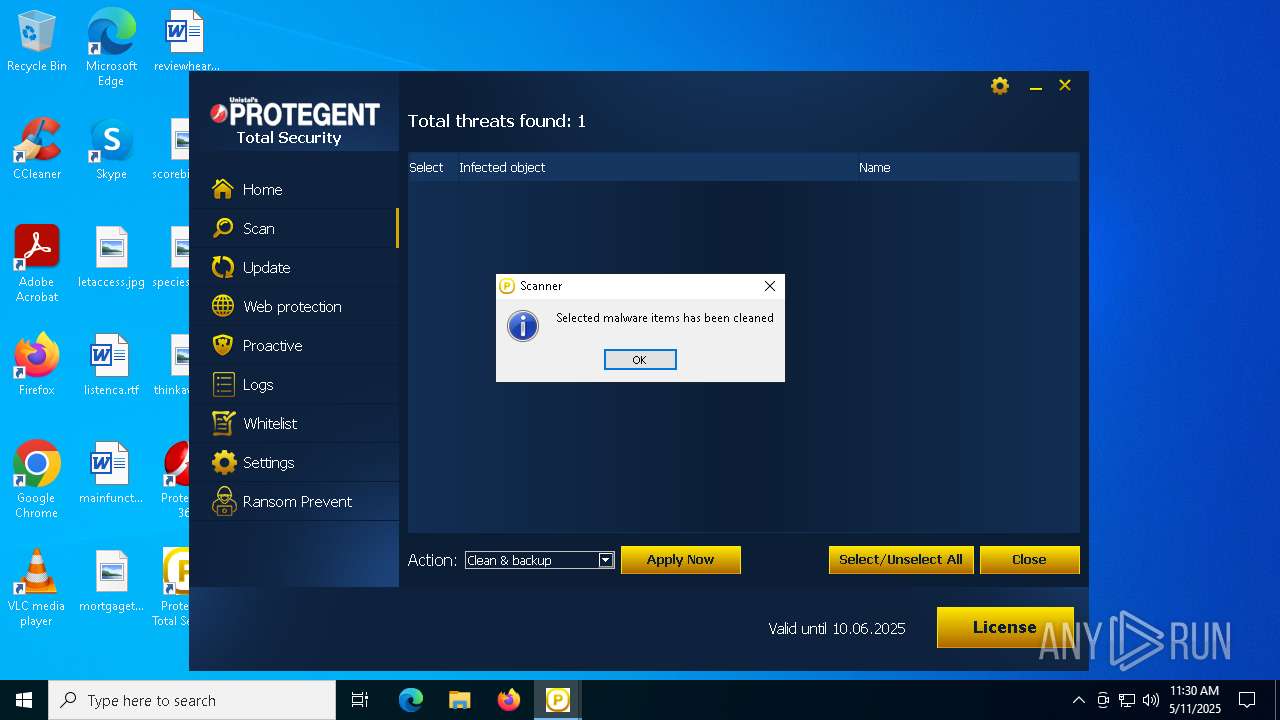
Task: Open Google Chrome desktop shortcut
Action: [x=37, y=480]
